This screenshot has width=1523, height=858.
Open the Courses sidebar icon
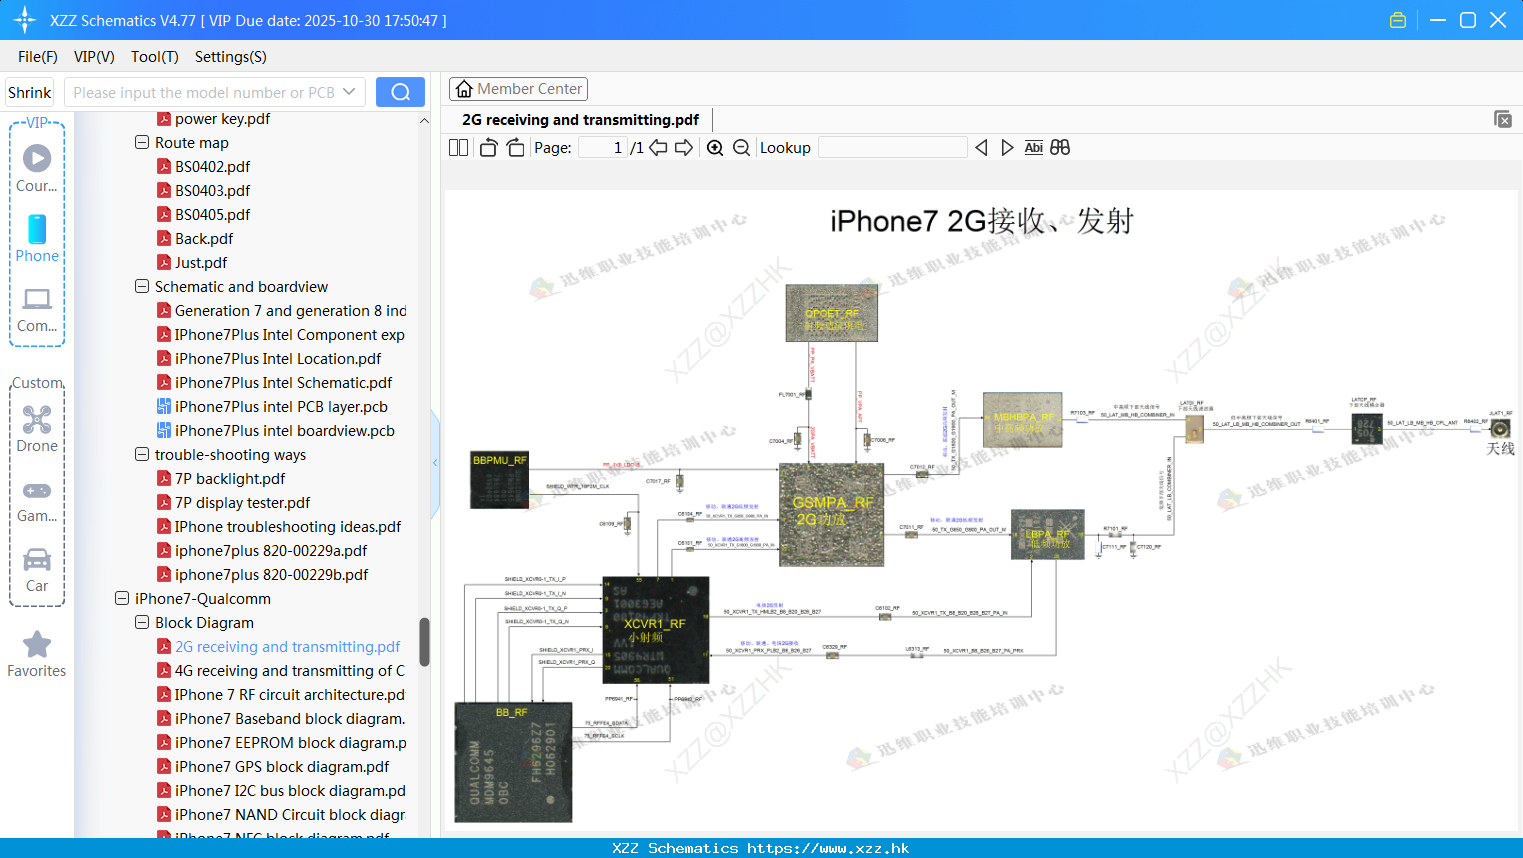click(x=37, y=168)
